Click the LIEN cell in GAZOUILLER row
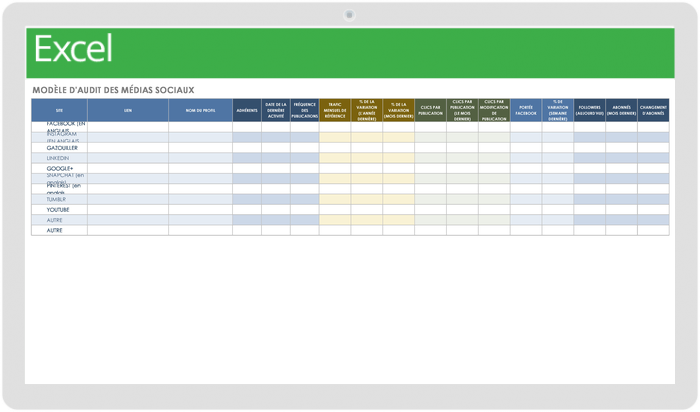Screen dimensions: 700x412 pos(128,148)
